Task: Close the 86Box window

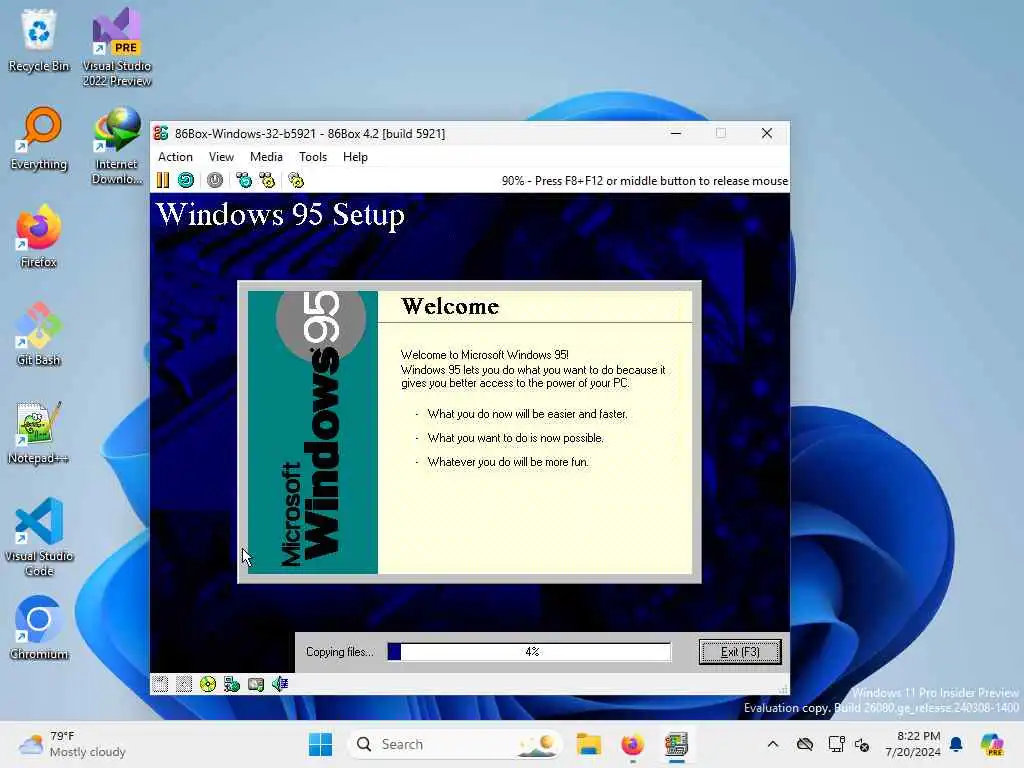Action: tap(767, 133)
